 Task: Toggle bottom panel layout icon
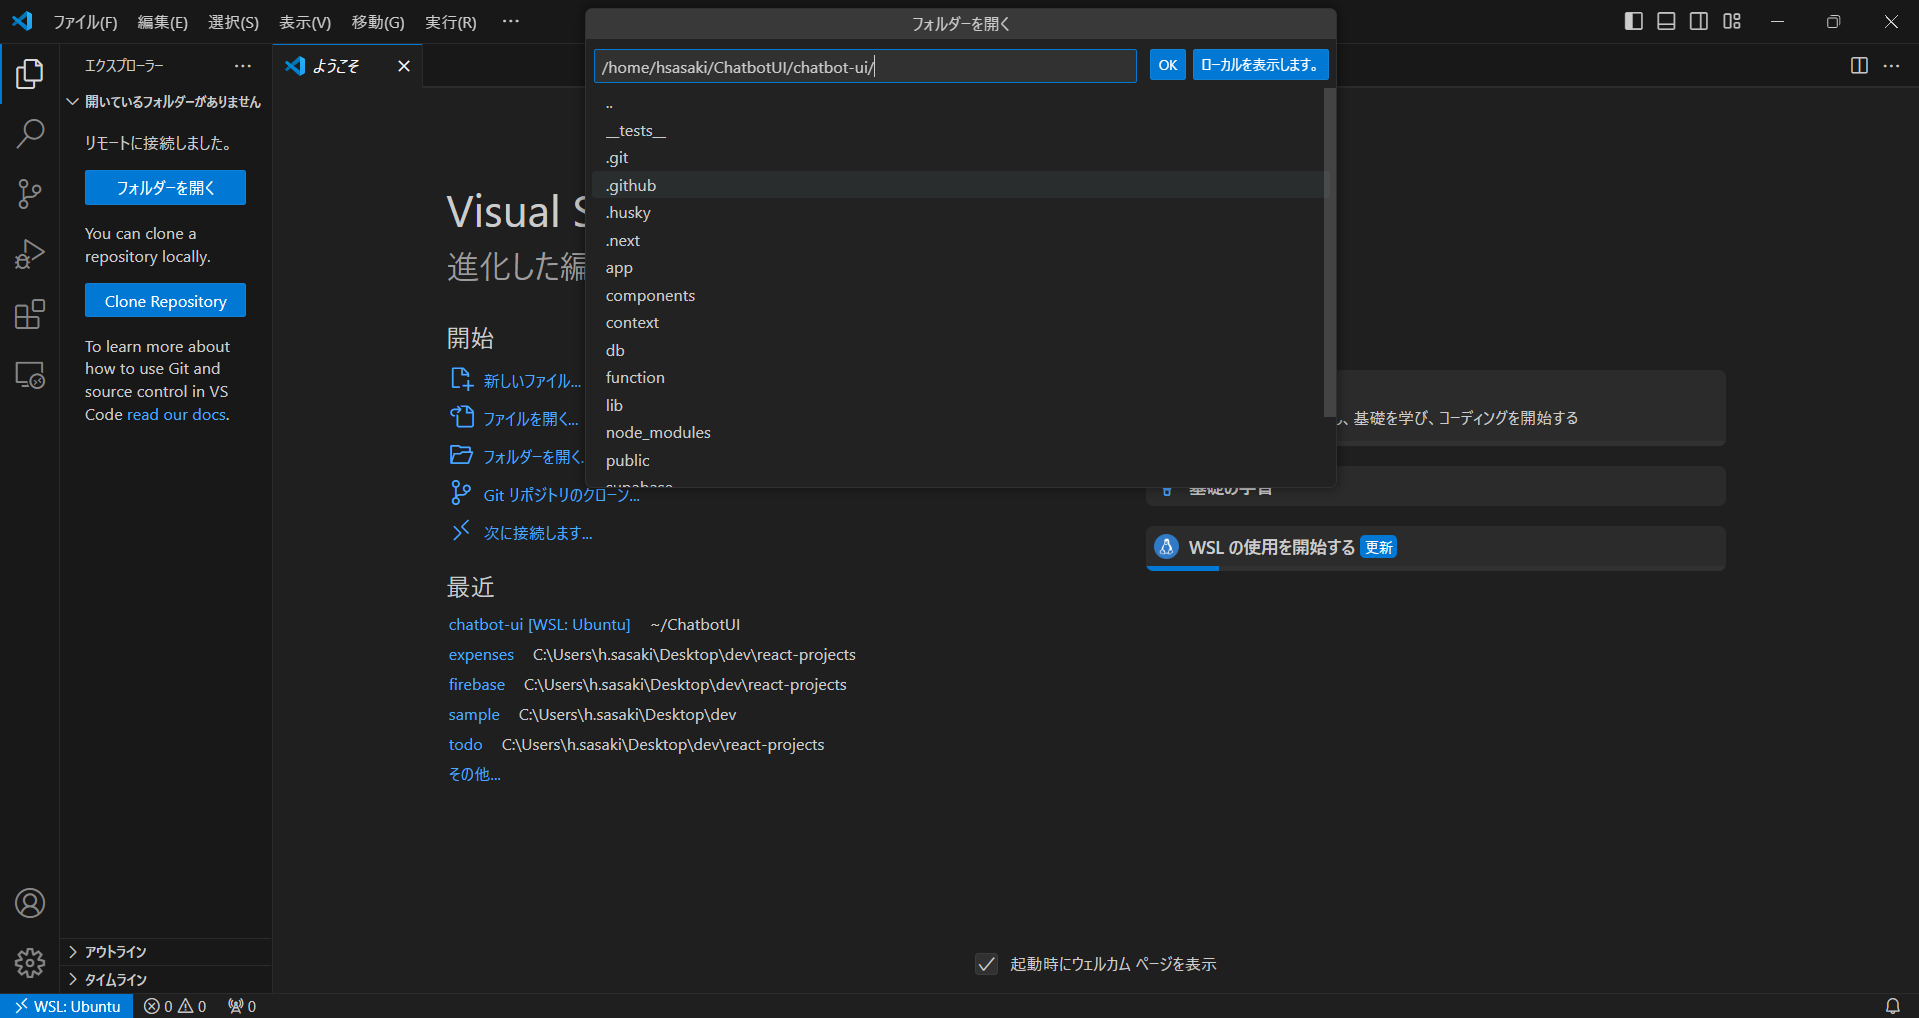point(1666,21)
